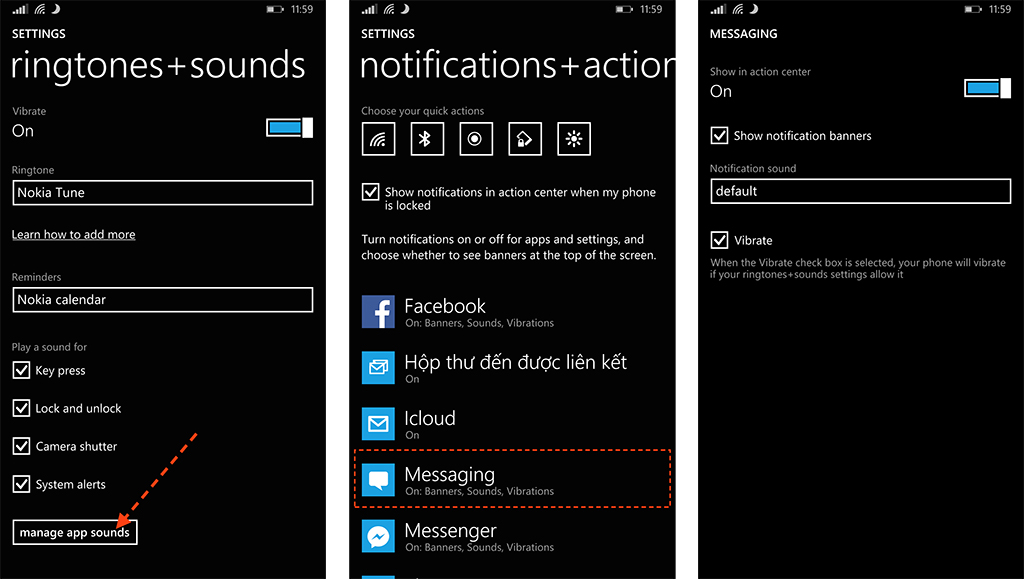
Task: Uncheck the Camera shutter sound checkbox
Action: [x=21, y=446]
